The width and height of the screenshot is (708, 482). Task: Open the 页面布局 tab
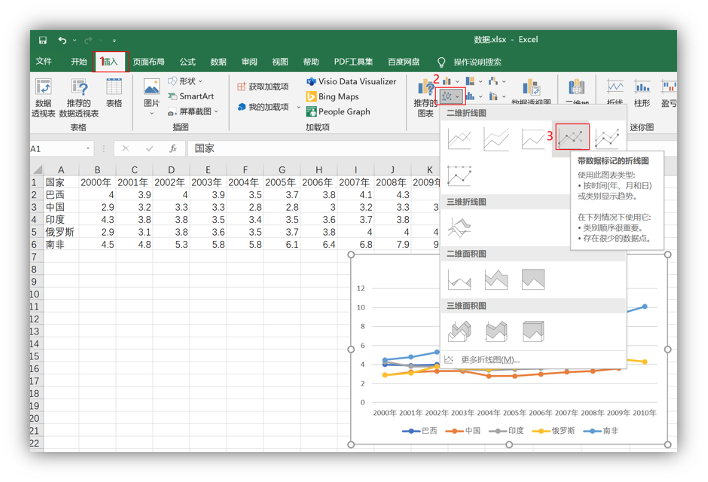pyautogui.click(x=149, y=62)
